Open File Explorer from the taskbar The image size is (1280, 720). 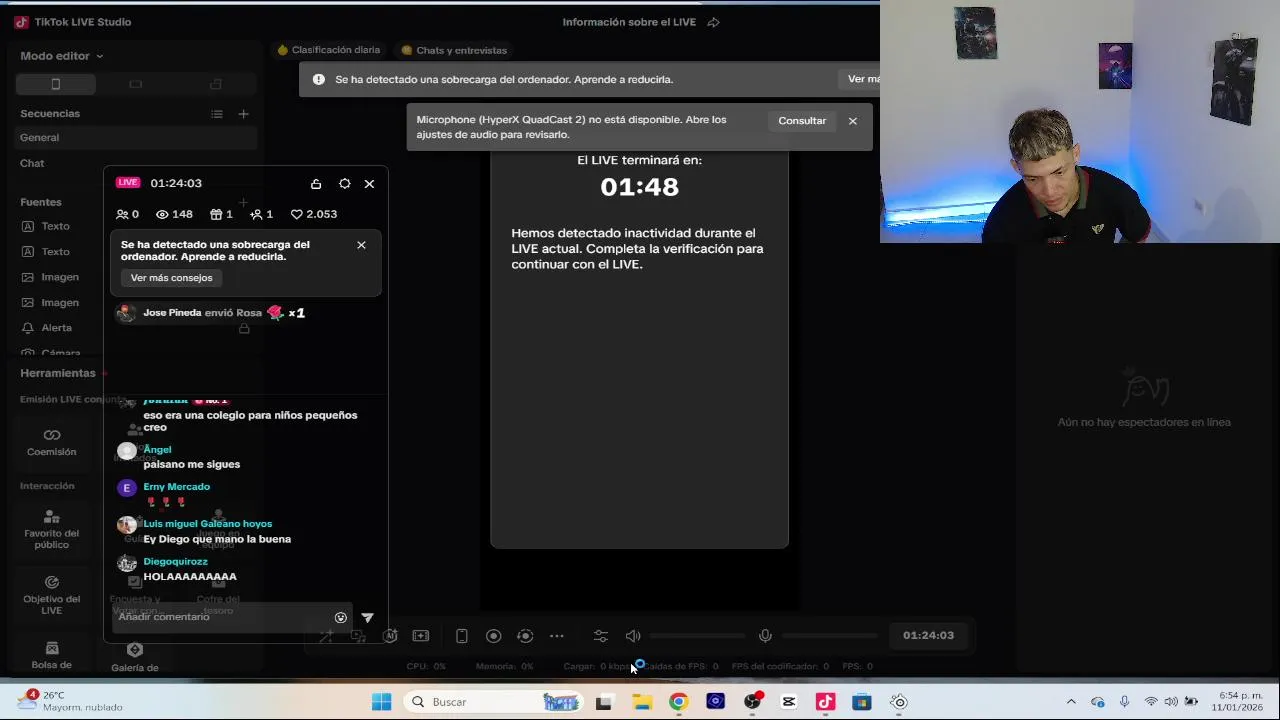coord(641,702)
